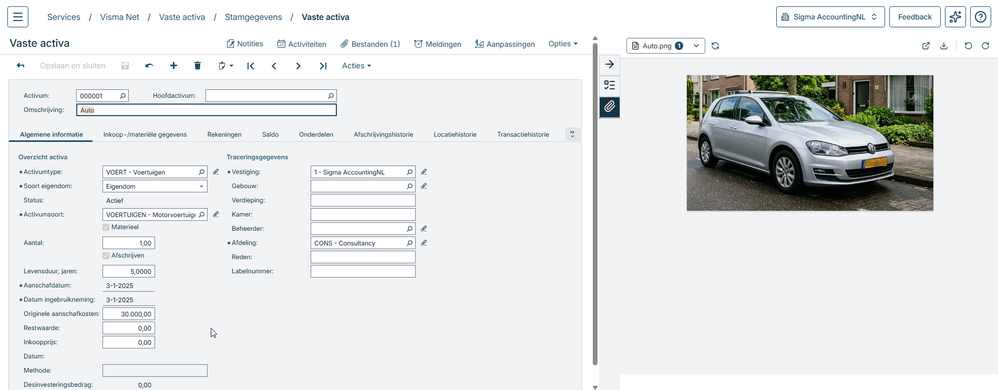Delete the asset with the trash icon

pos(197,66)
